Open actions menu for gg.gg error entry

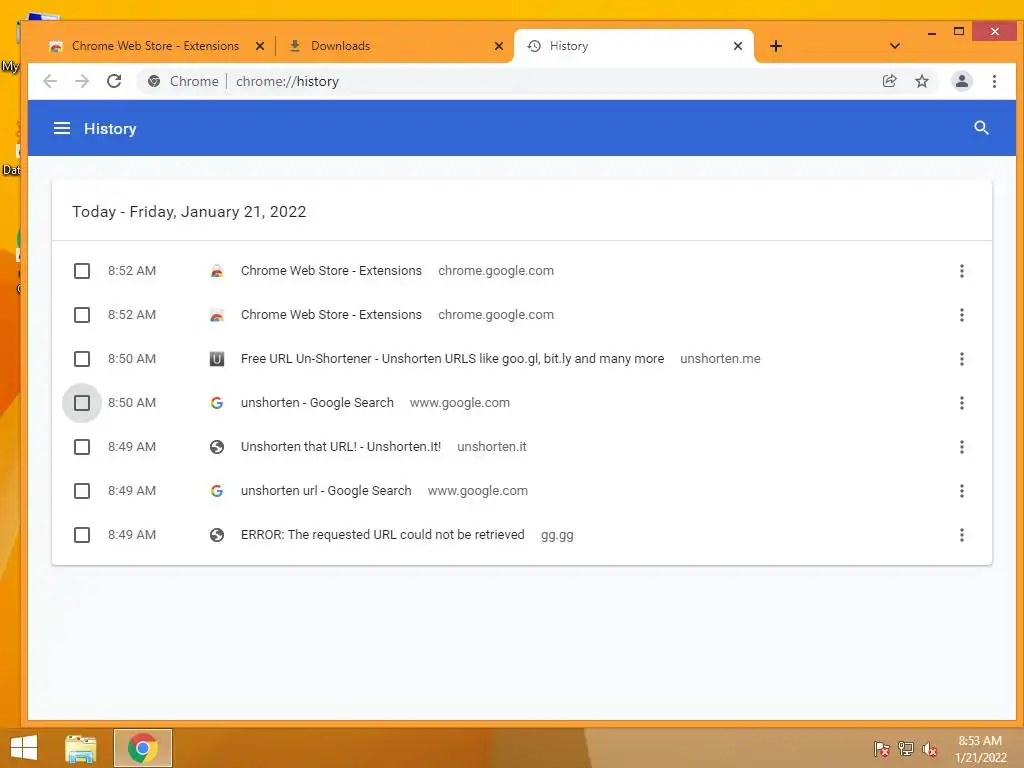point(961,535)
